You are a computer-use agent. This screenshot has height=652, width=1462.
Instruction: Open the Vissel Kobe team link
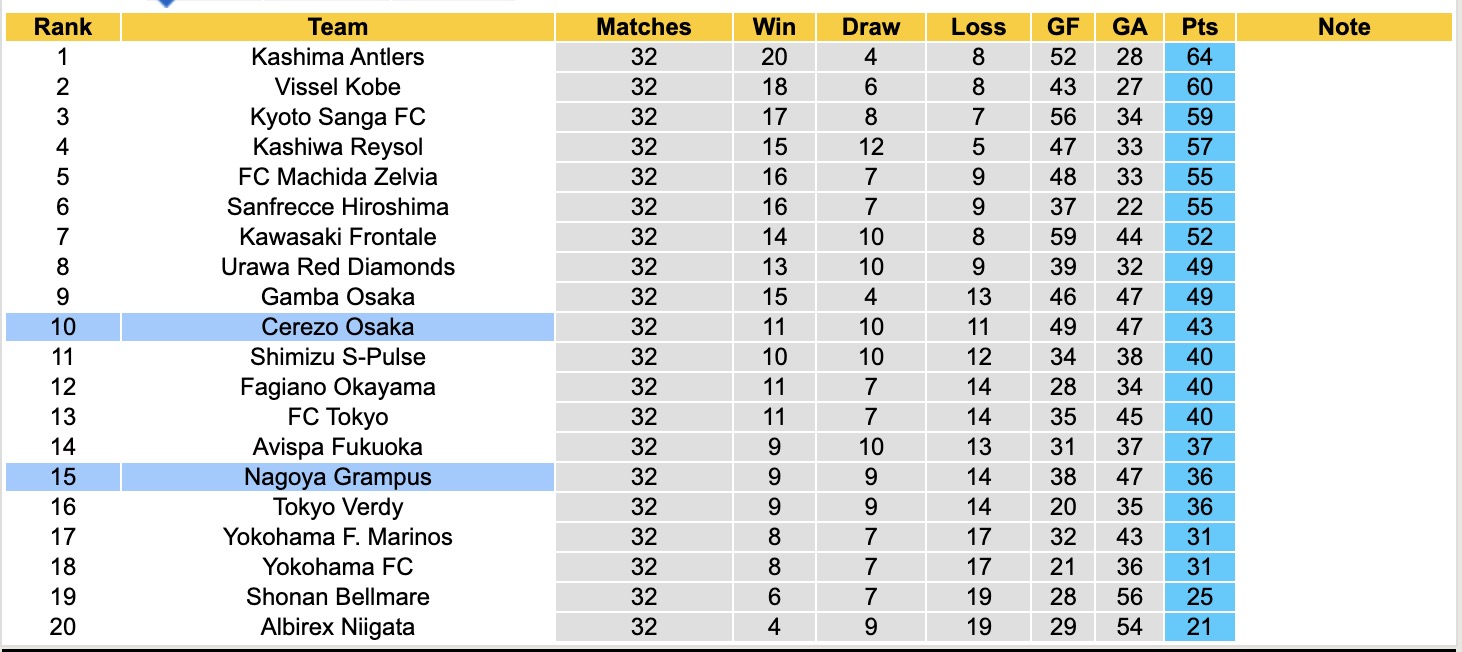pyautogui.click(x=338, y=87)
